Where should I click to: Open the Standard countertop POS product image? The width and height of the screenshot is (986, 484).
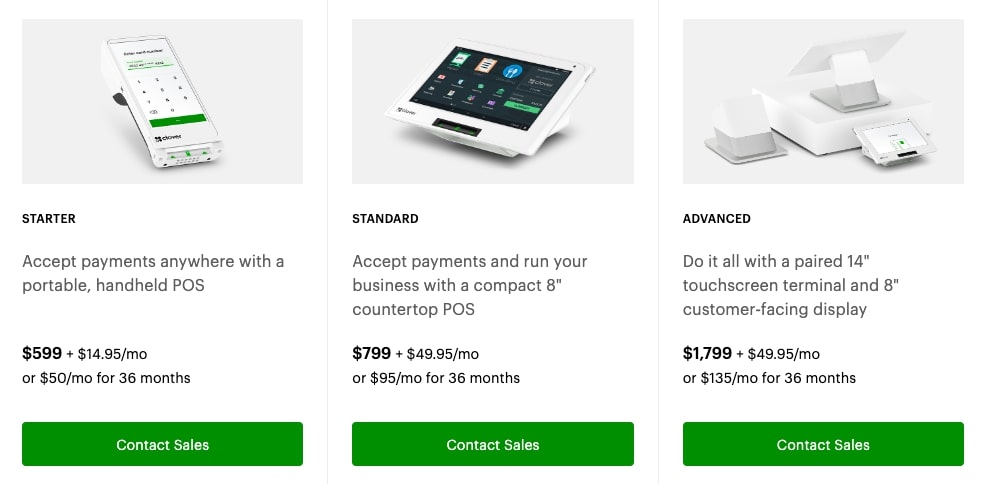492,101
